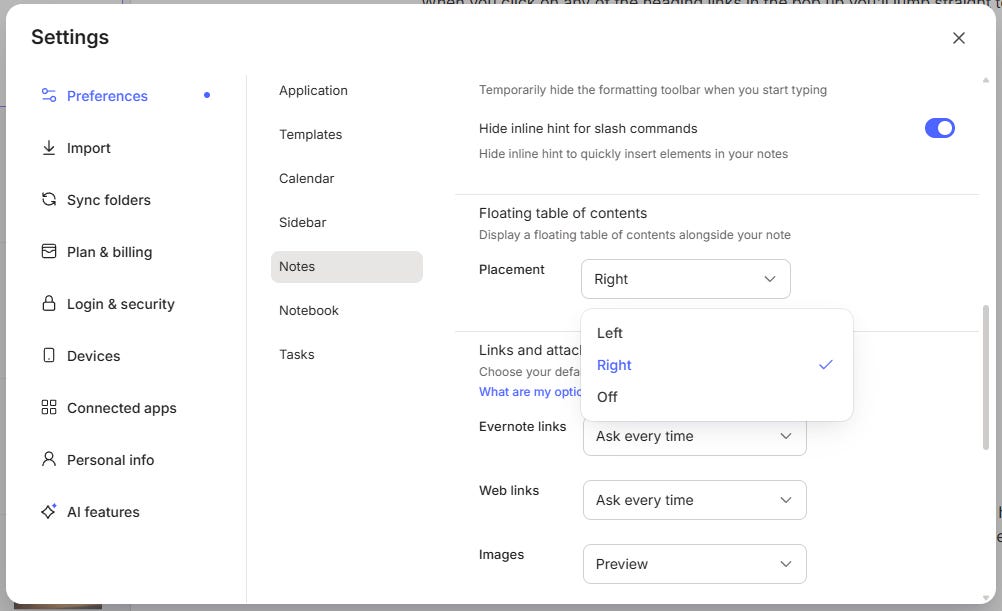Screen dimensions: 1002x611
Task: Expand the Web links dropdown
Action: pos(694,500)
